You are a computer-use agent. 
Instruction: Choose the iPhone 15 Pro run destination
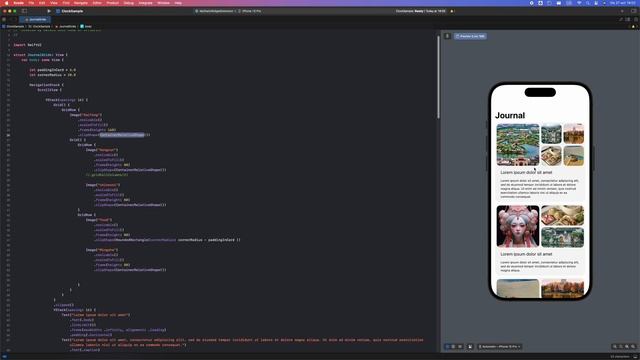click(x=251, y=11)
